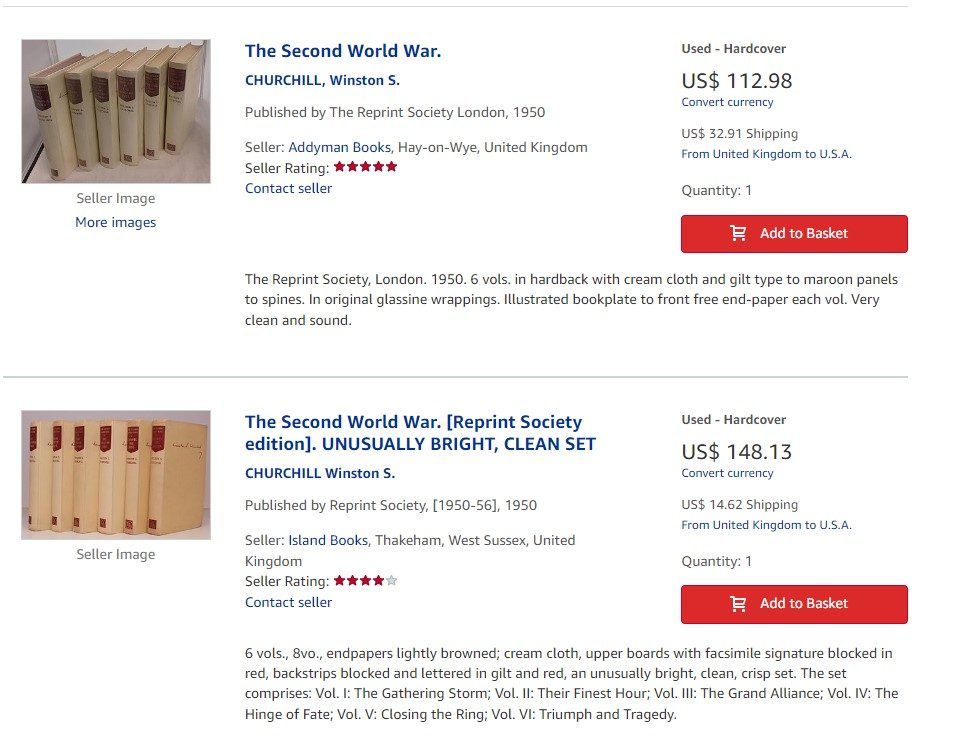Visit the Addyman Books seller page
Screen dimensions: 968x749
(x=340, y=147)
